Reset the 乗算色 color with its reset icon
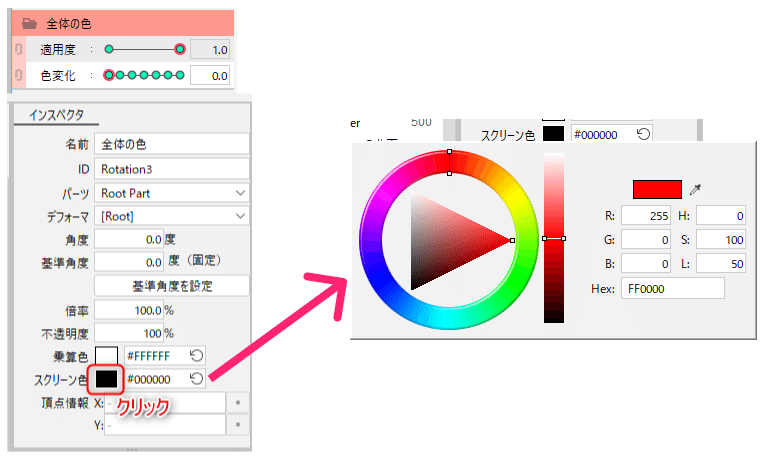This screenshot has height=459, width=765. [196, 356]
